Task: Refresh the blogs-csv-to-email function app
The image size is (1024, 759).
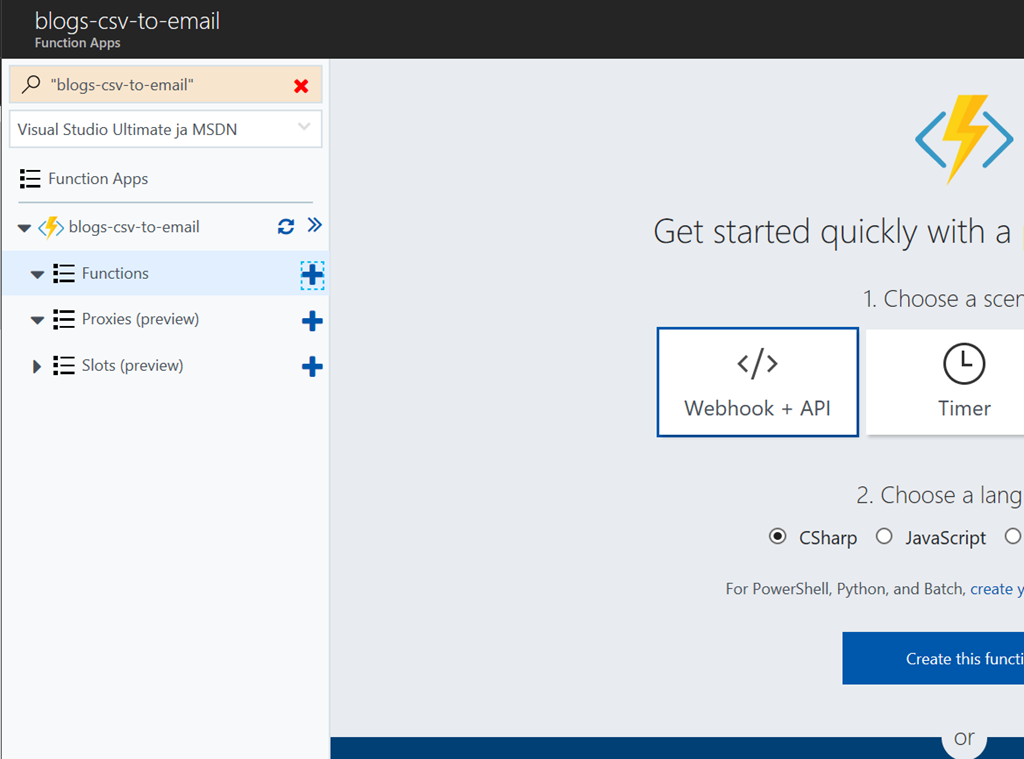Action: click(286, 227)
